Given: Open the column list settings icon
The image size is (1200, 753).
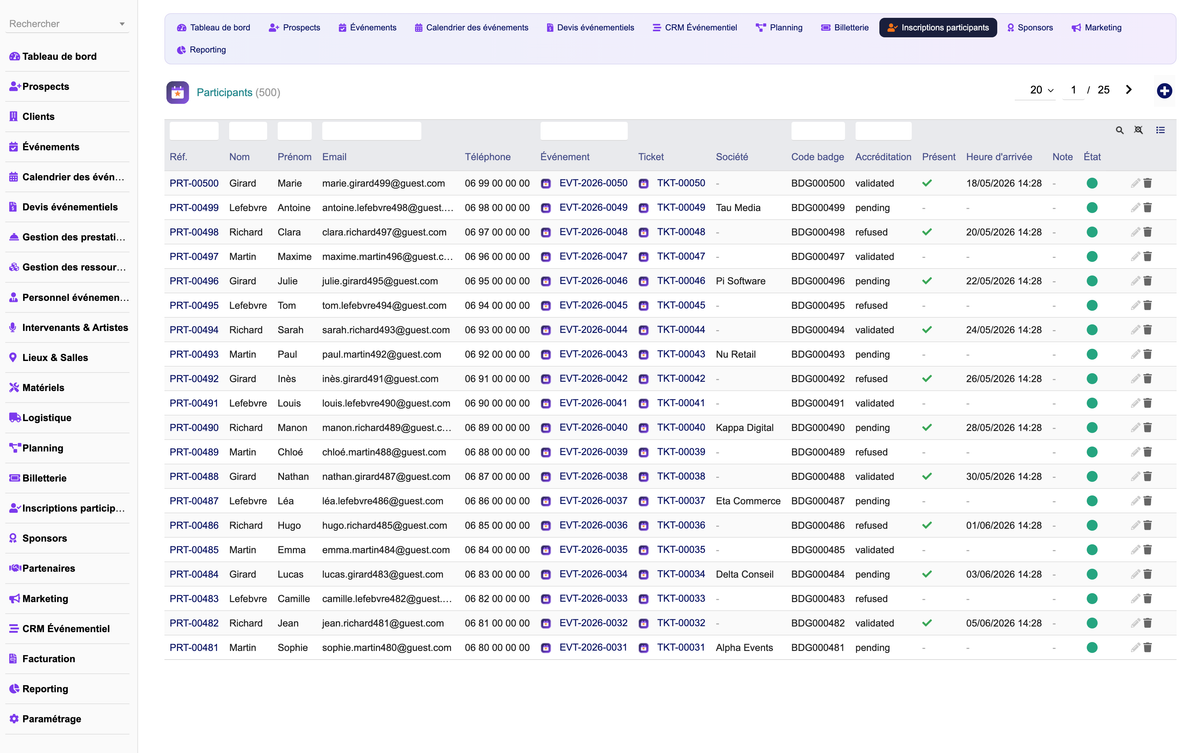Looking at the screenshot, I should (1160, 130).
